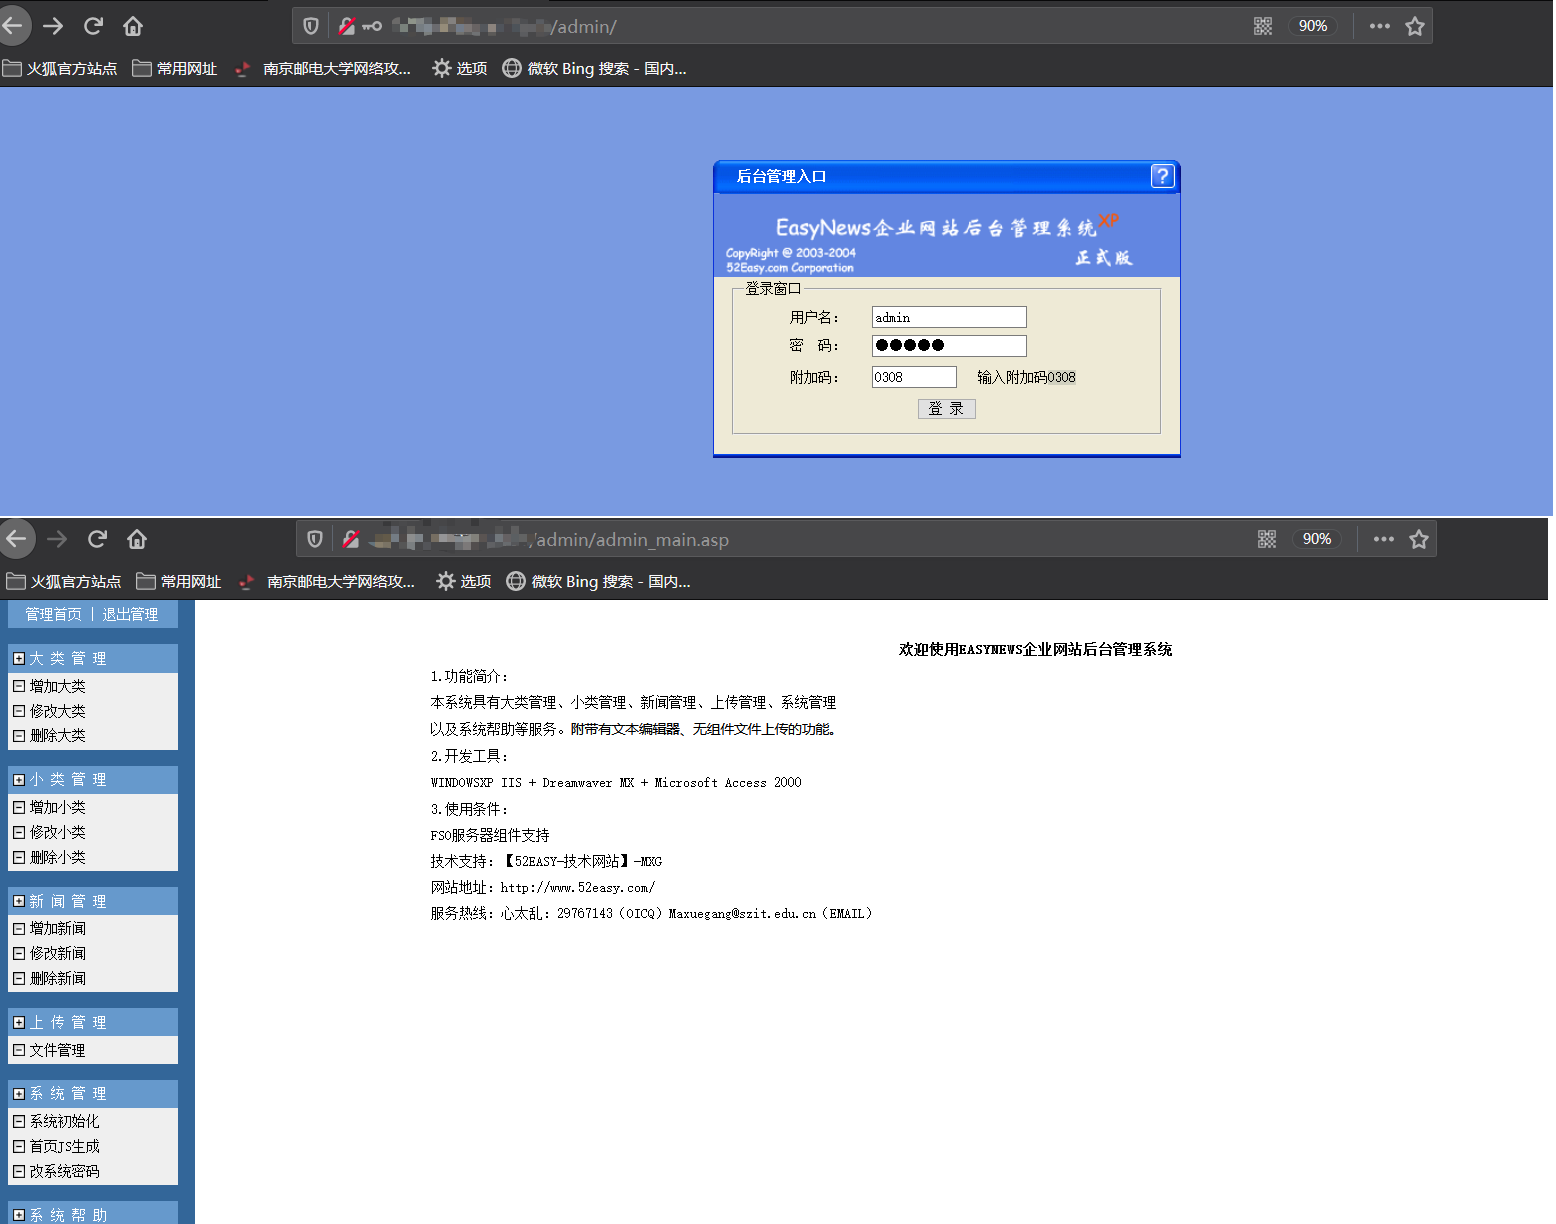Open 修改大类
The image size is (1556, 1224).
pos(58,711)
